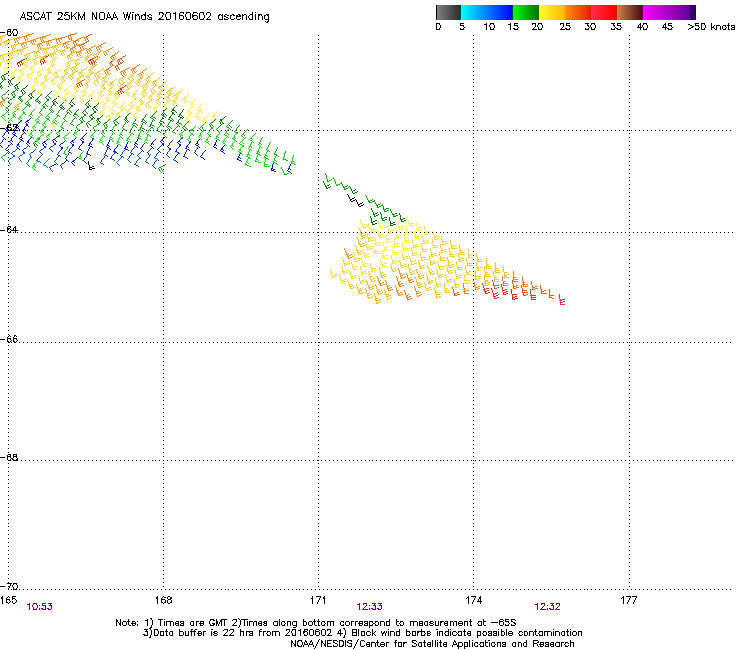Click the '>50 knots' legend label
The image size is (740, 650).
point(711,27)
